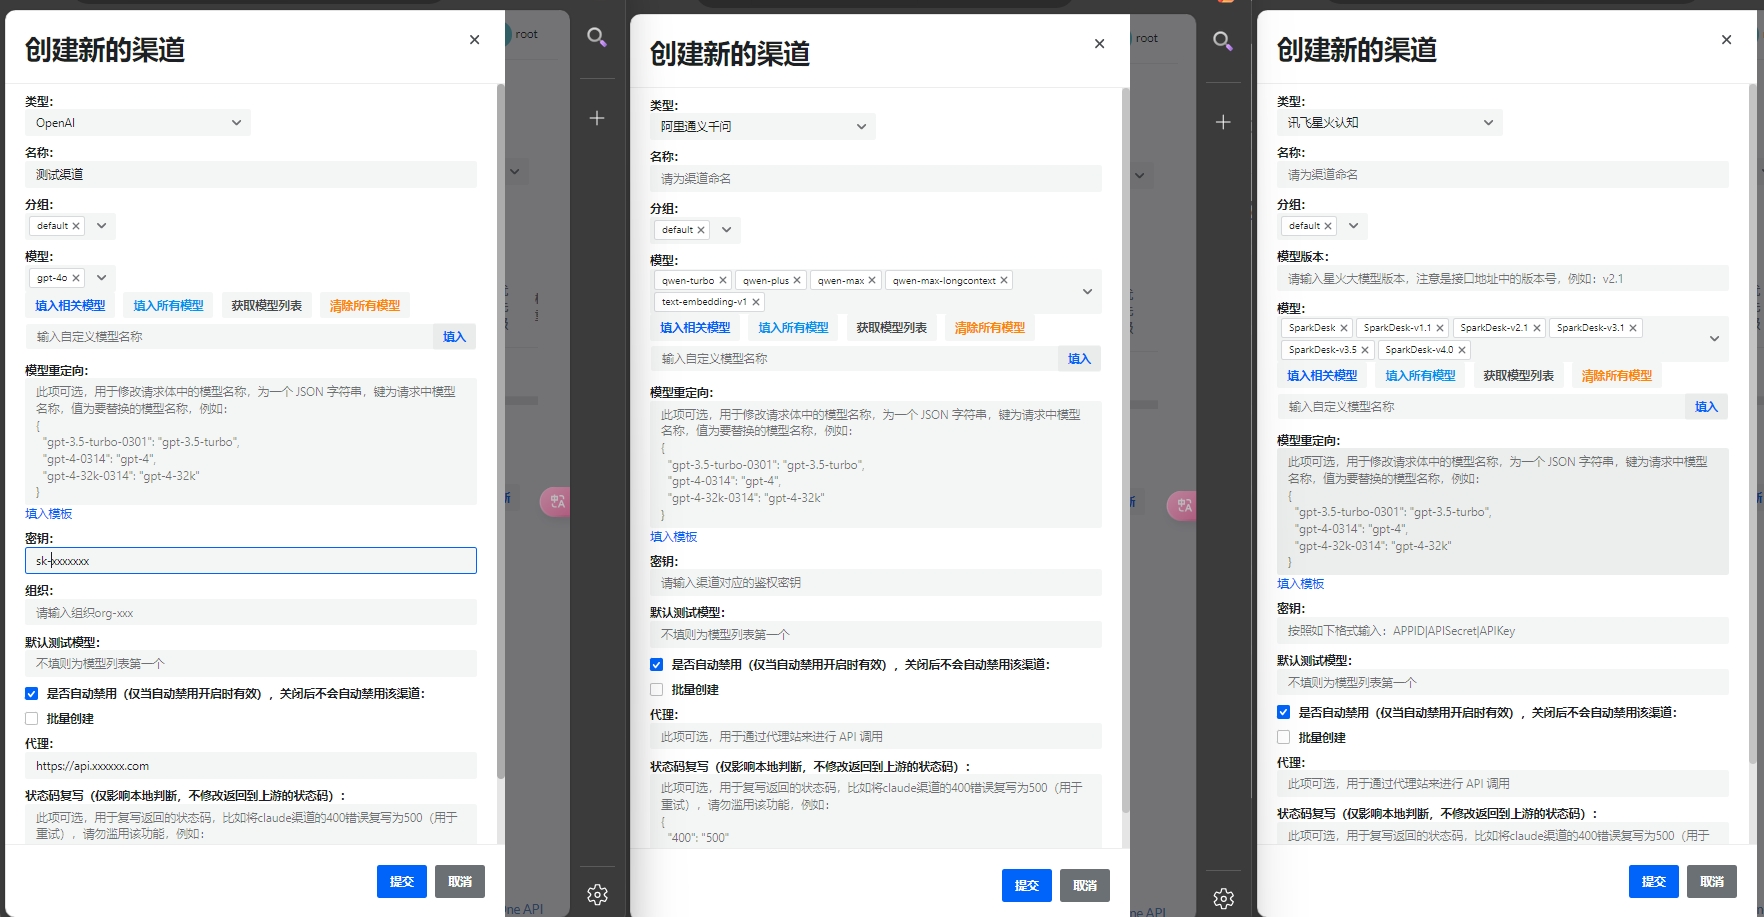This screenshot has height=917, width=1764.
Task: Remove the SparkDesk-v4.0 model tag
Action: point(1462,350)
